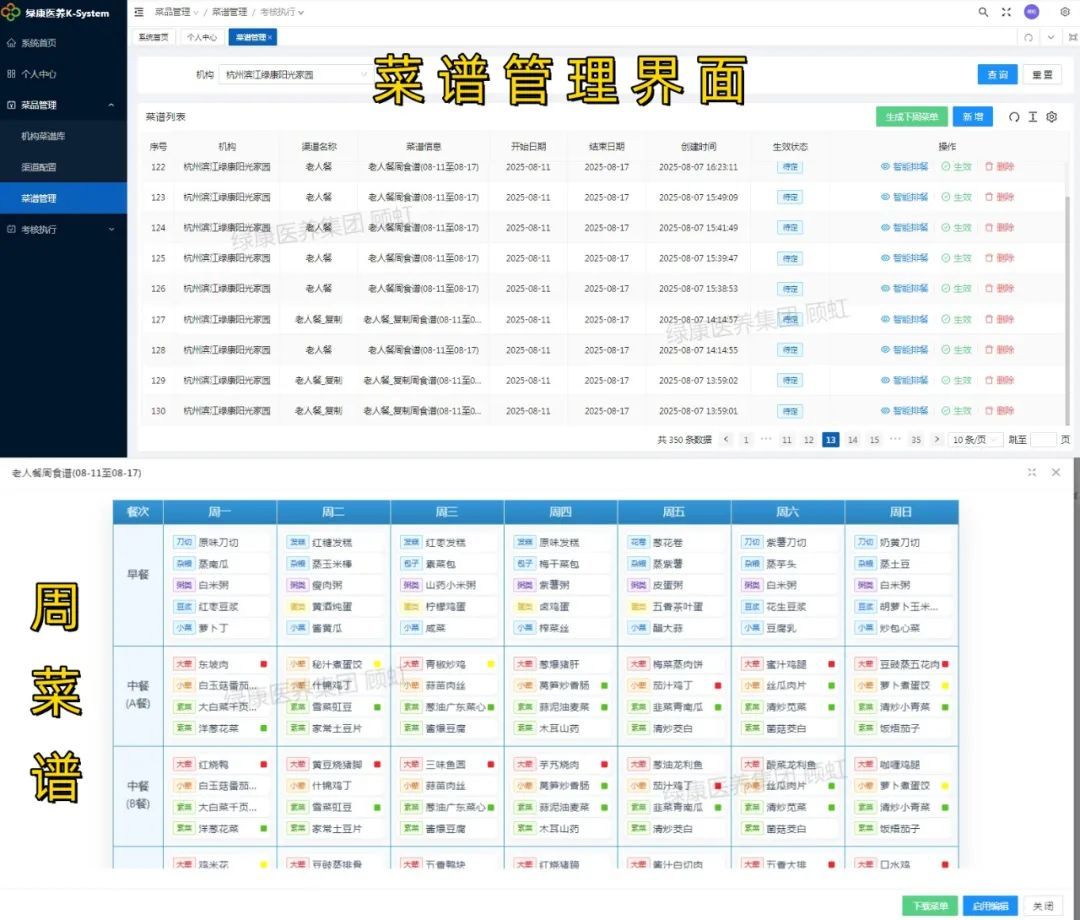
Task: Click 下载菜单 download button
Action: point(930,906)
